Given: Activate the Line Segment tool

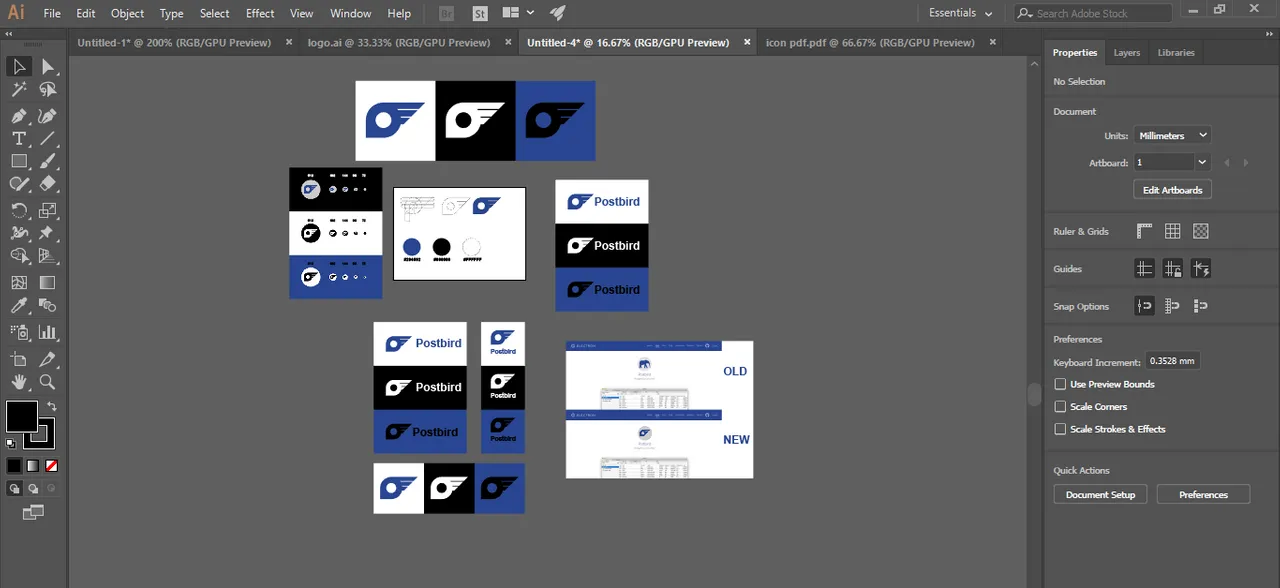Looking at the screenshot, I should [47, 139].
